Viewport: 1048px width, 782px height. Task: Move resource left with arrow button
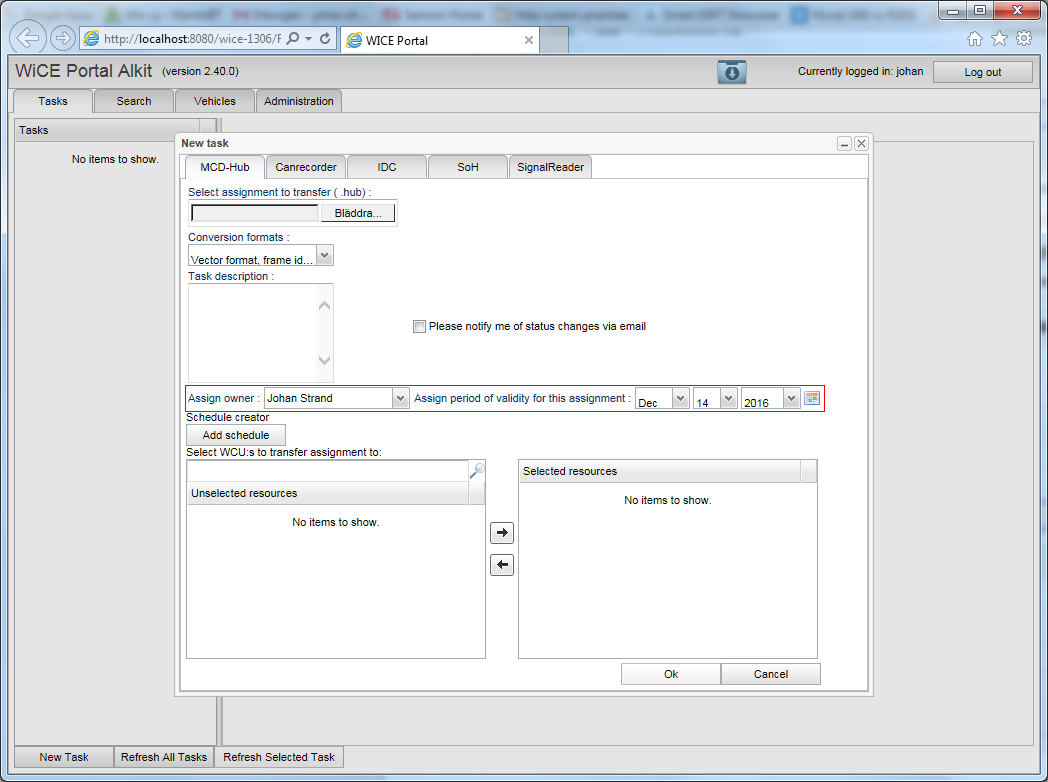(x=502, y=565)
